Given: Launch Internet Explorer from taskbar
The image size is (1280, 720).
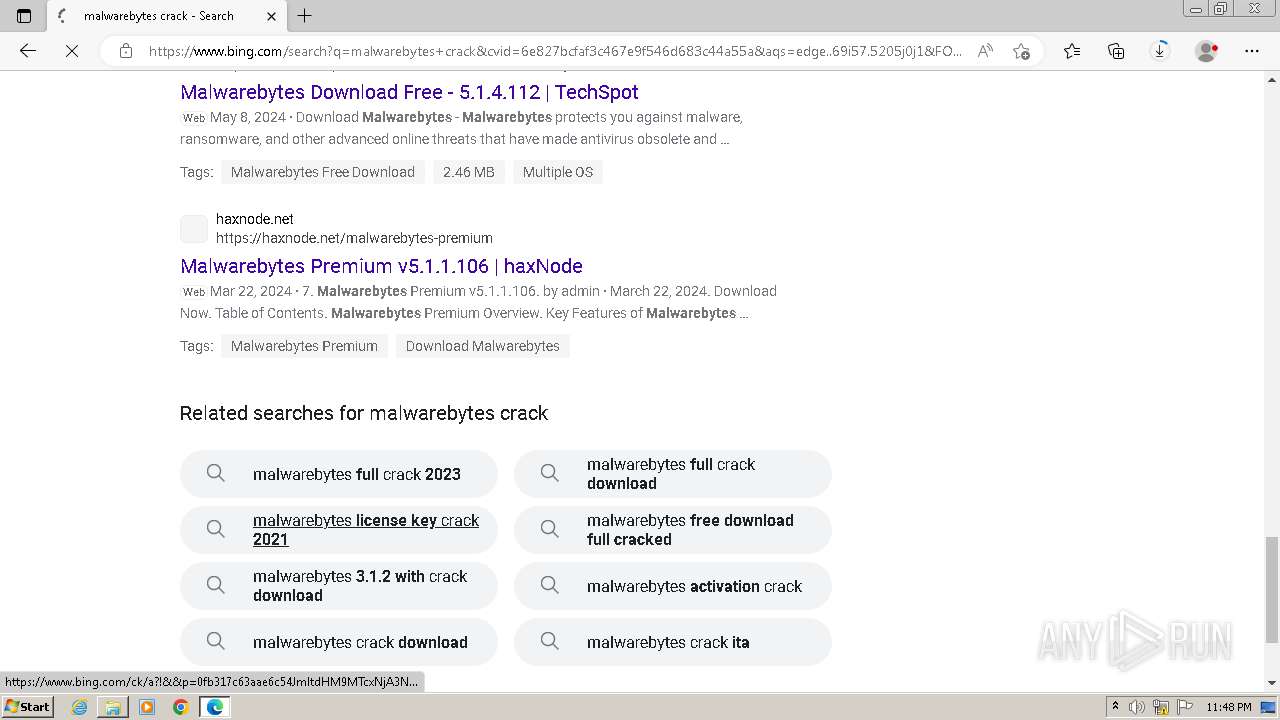Looking at the screenshot, I should pos(79,707).
